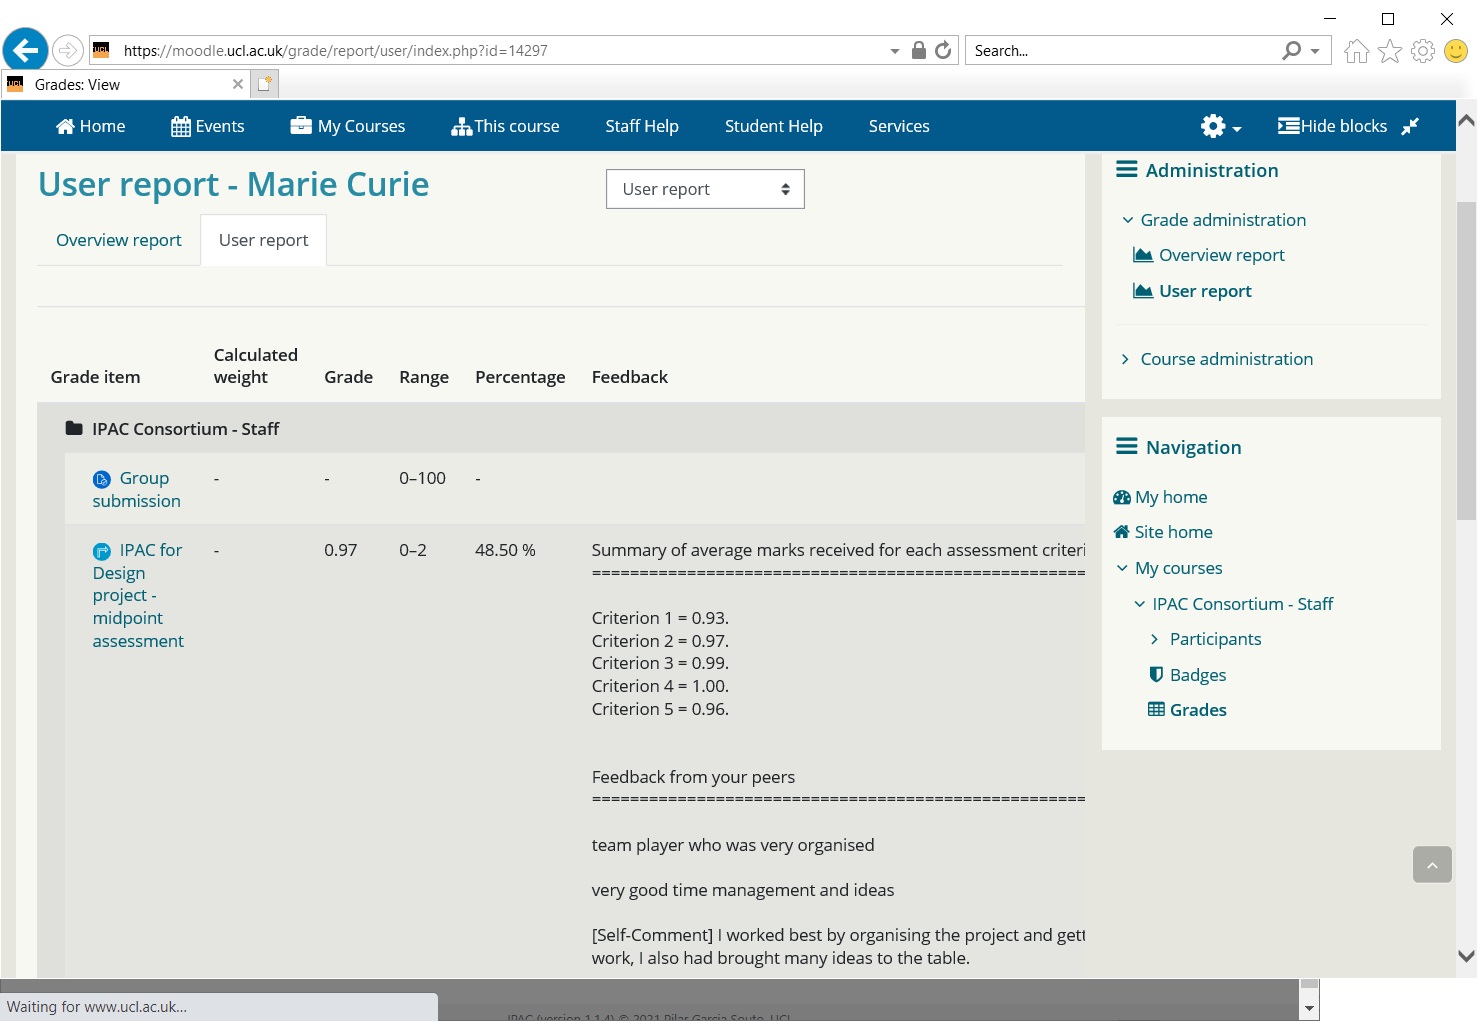This screenshot has width=1478, height=1021.
Task: Go to Site home link
Action: [1174, 532]
